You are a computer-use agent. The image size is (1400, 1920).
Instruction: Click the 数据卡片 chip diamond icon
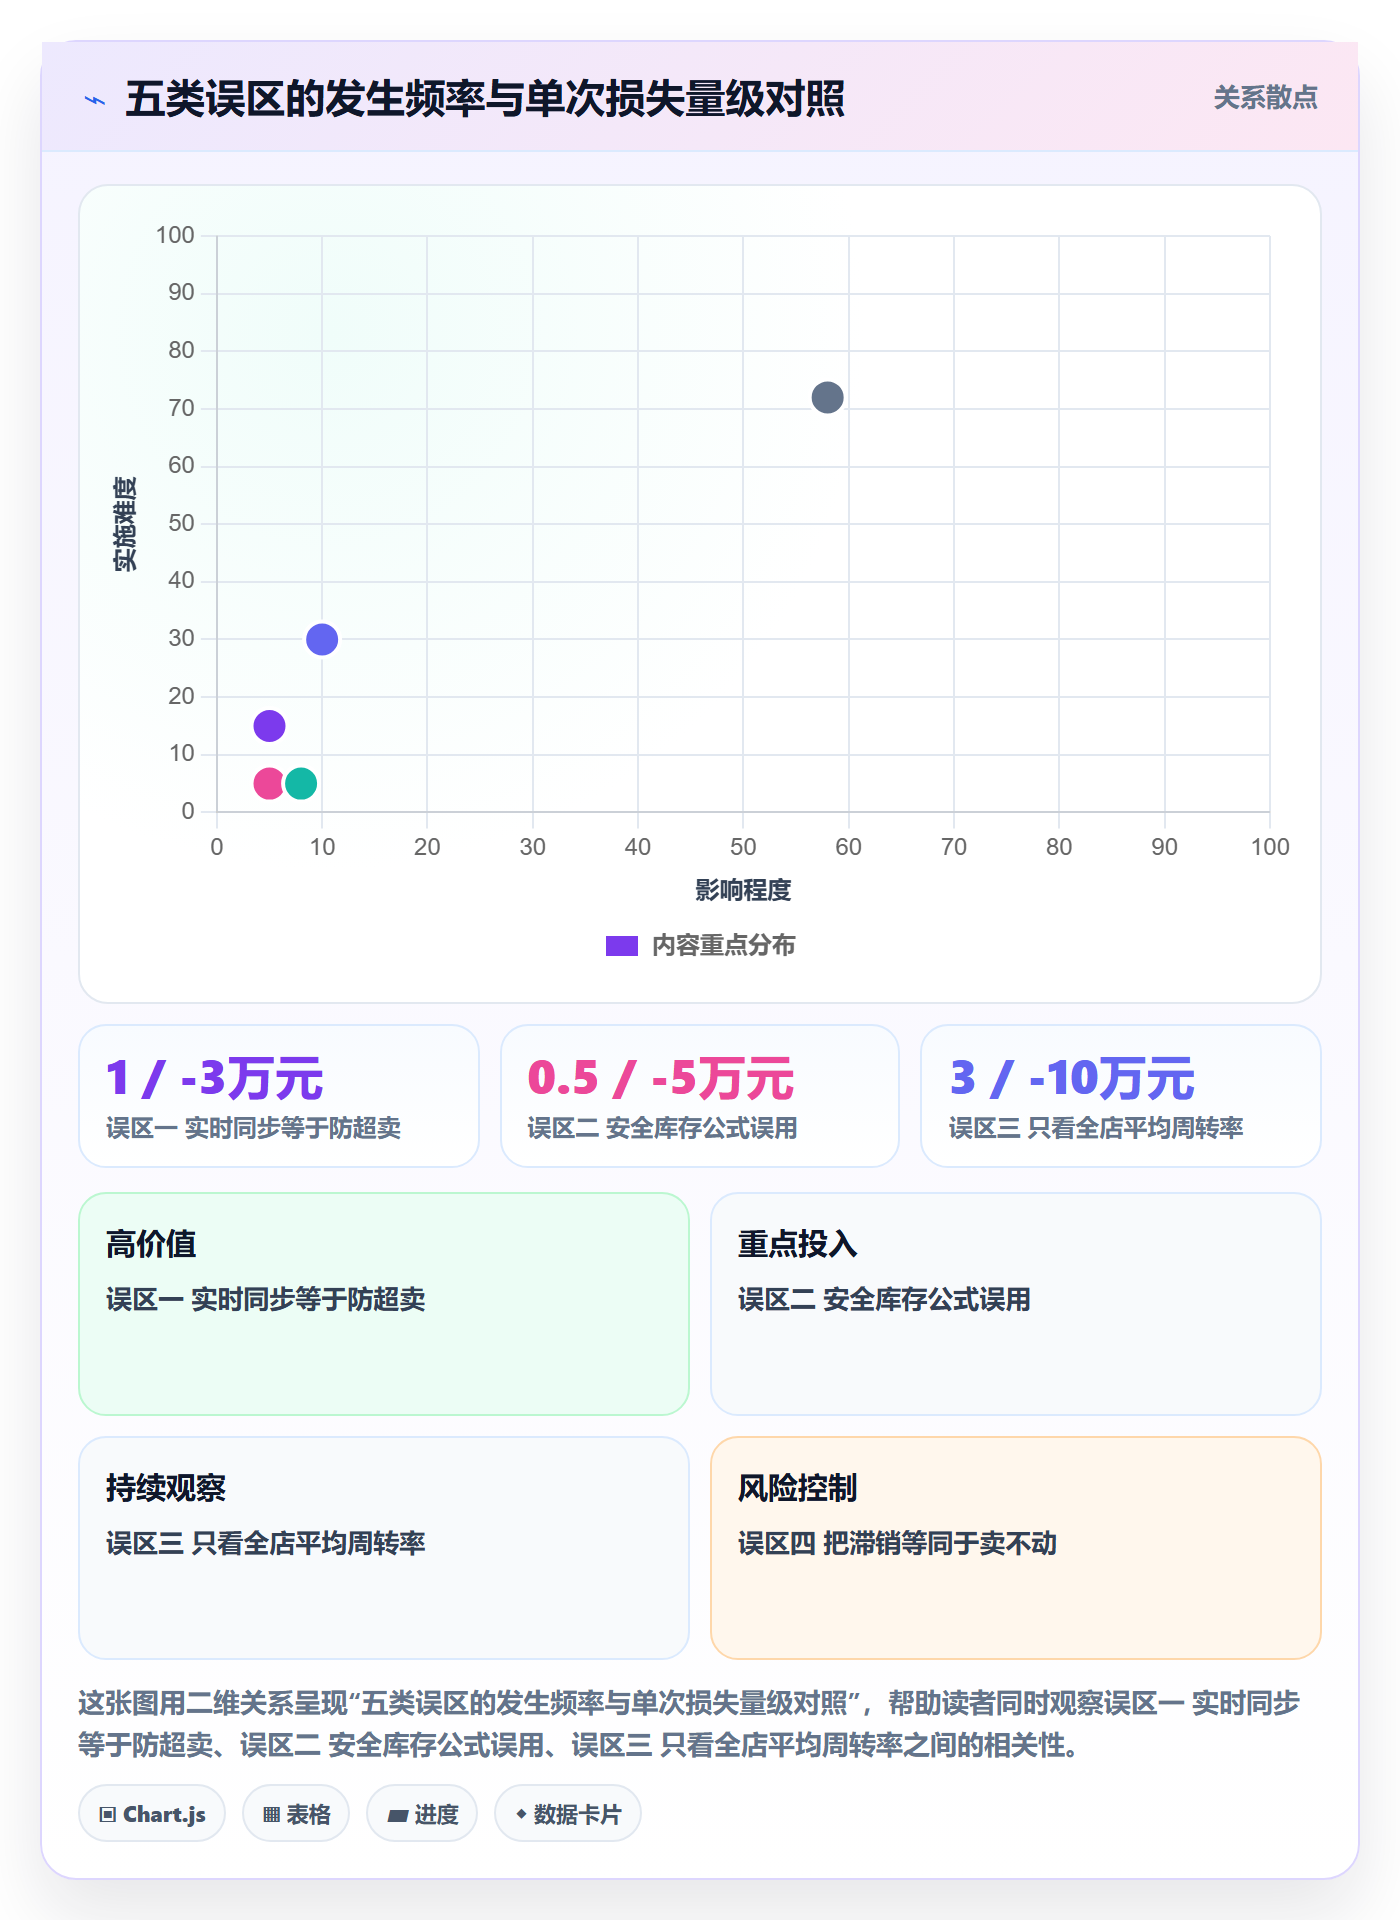point(521,1814)
